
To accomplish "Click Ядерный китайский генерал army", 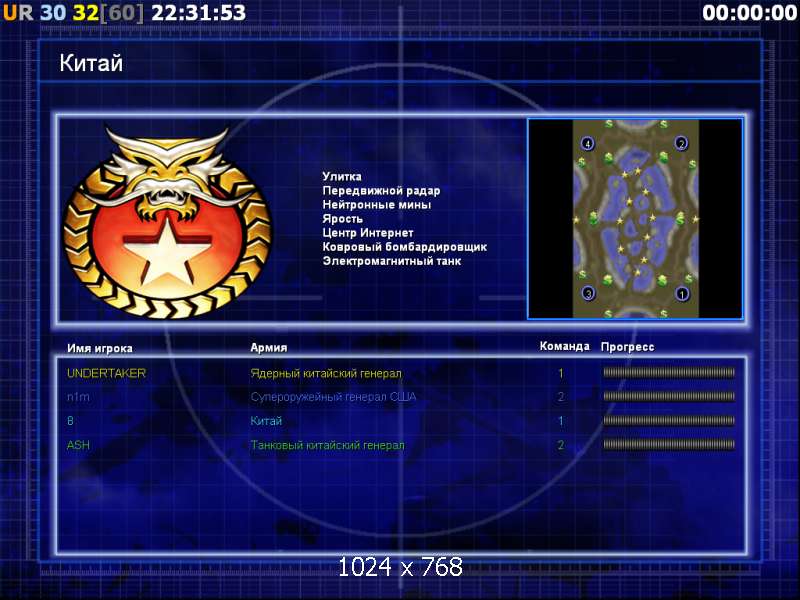I will coord(326,373).
